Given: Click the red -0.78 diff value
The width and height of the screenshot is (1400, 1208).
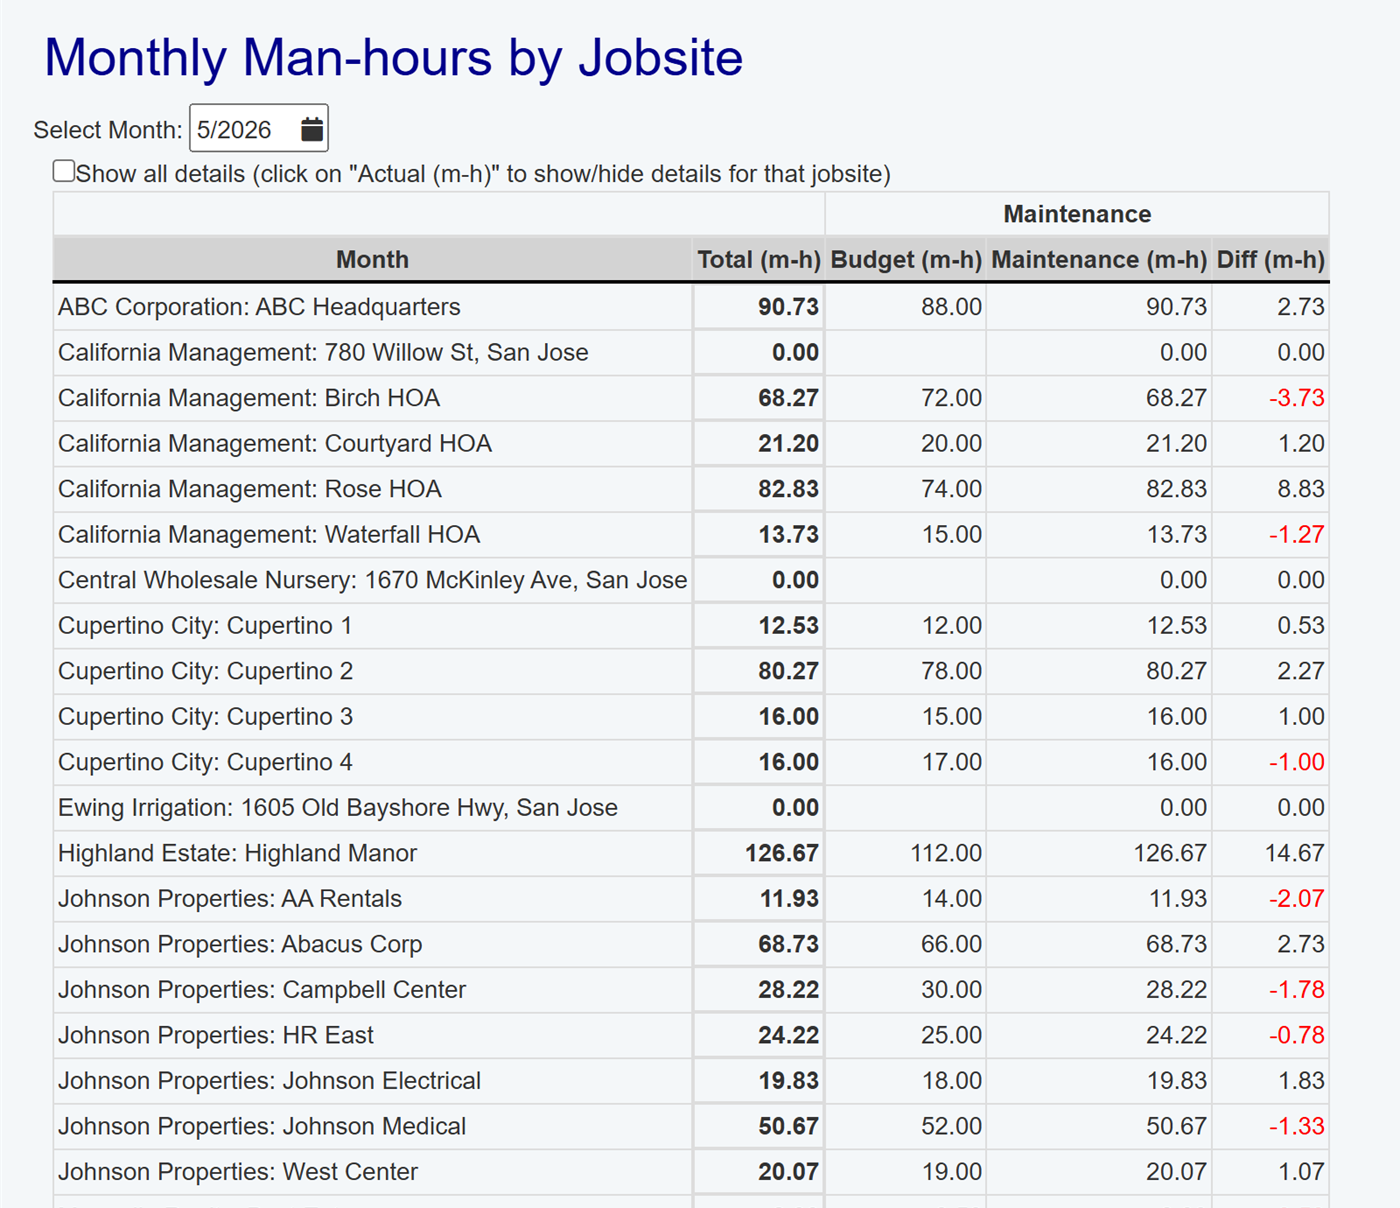Looking at the screenshot, I should point(1296,1035).
